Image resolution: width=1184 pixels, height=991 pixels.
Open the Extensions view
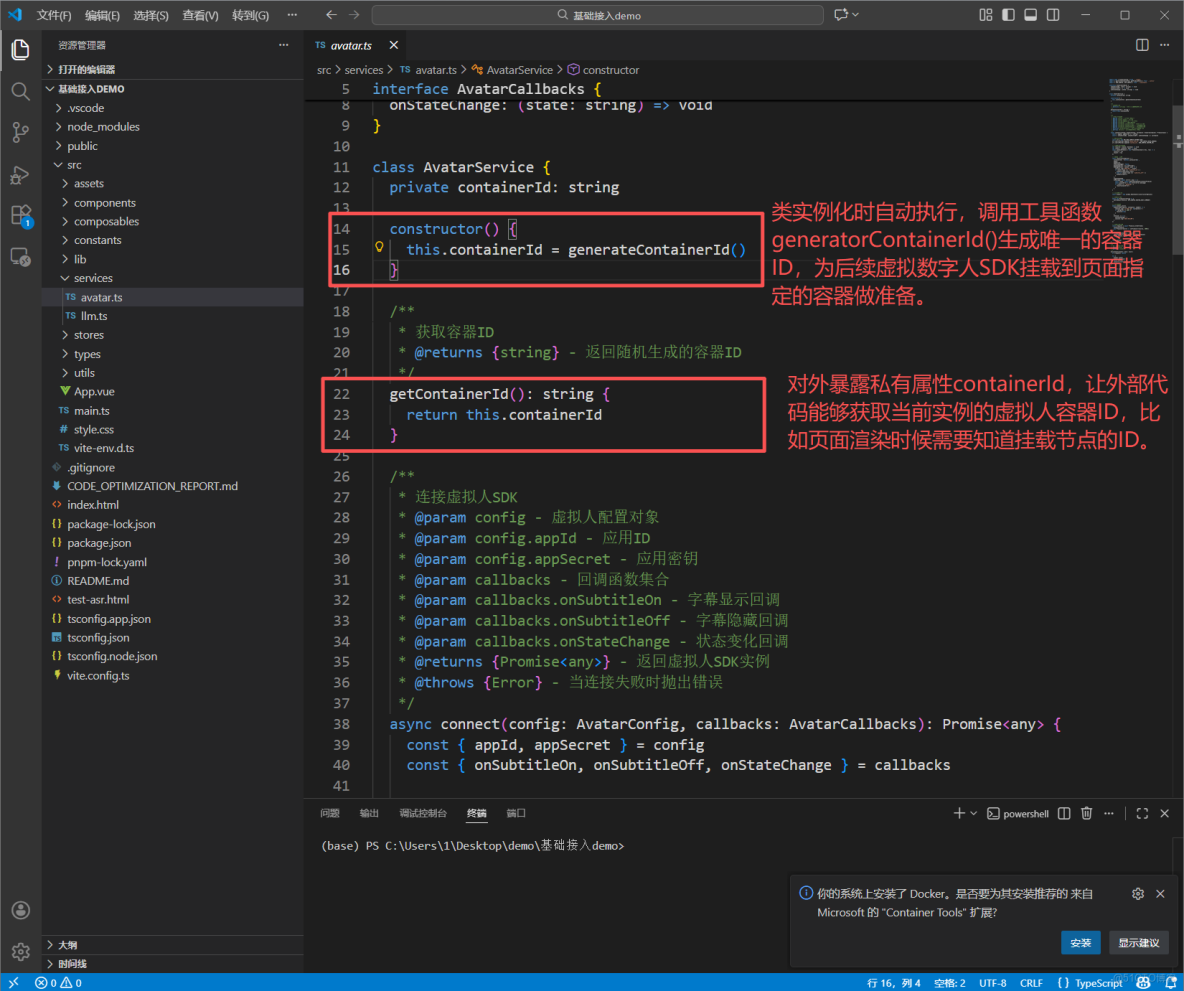point(20,215)
